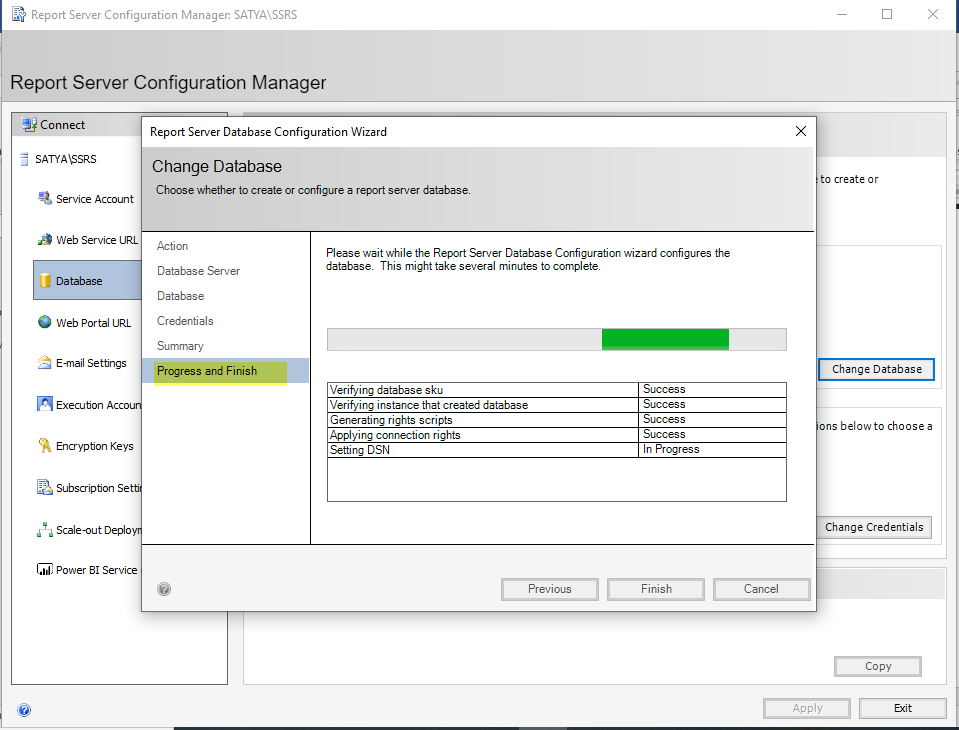Click the Scale-out Deployment icon
Image resolution: width=959 pixels, height=730 pixels.
44,530
